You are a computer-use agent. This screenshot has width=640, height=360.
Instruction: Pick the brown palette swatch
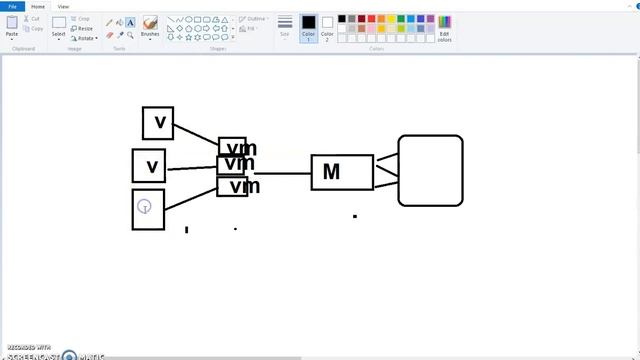coord(362,29)
